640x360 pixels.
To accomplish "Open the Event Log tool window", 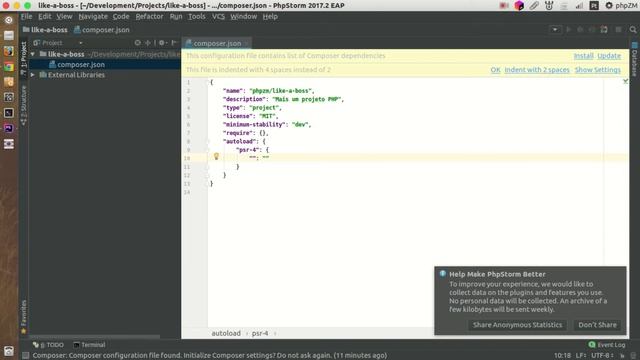I will tap(607, 345).
